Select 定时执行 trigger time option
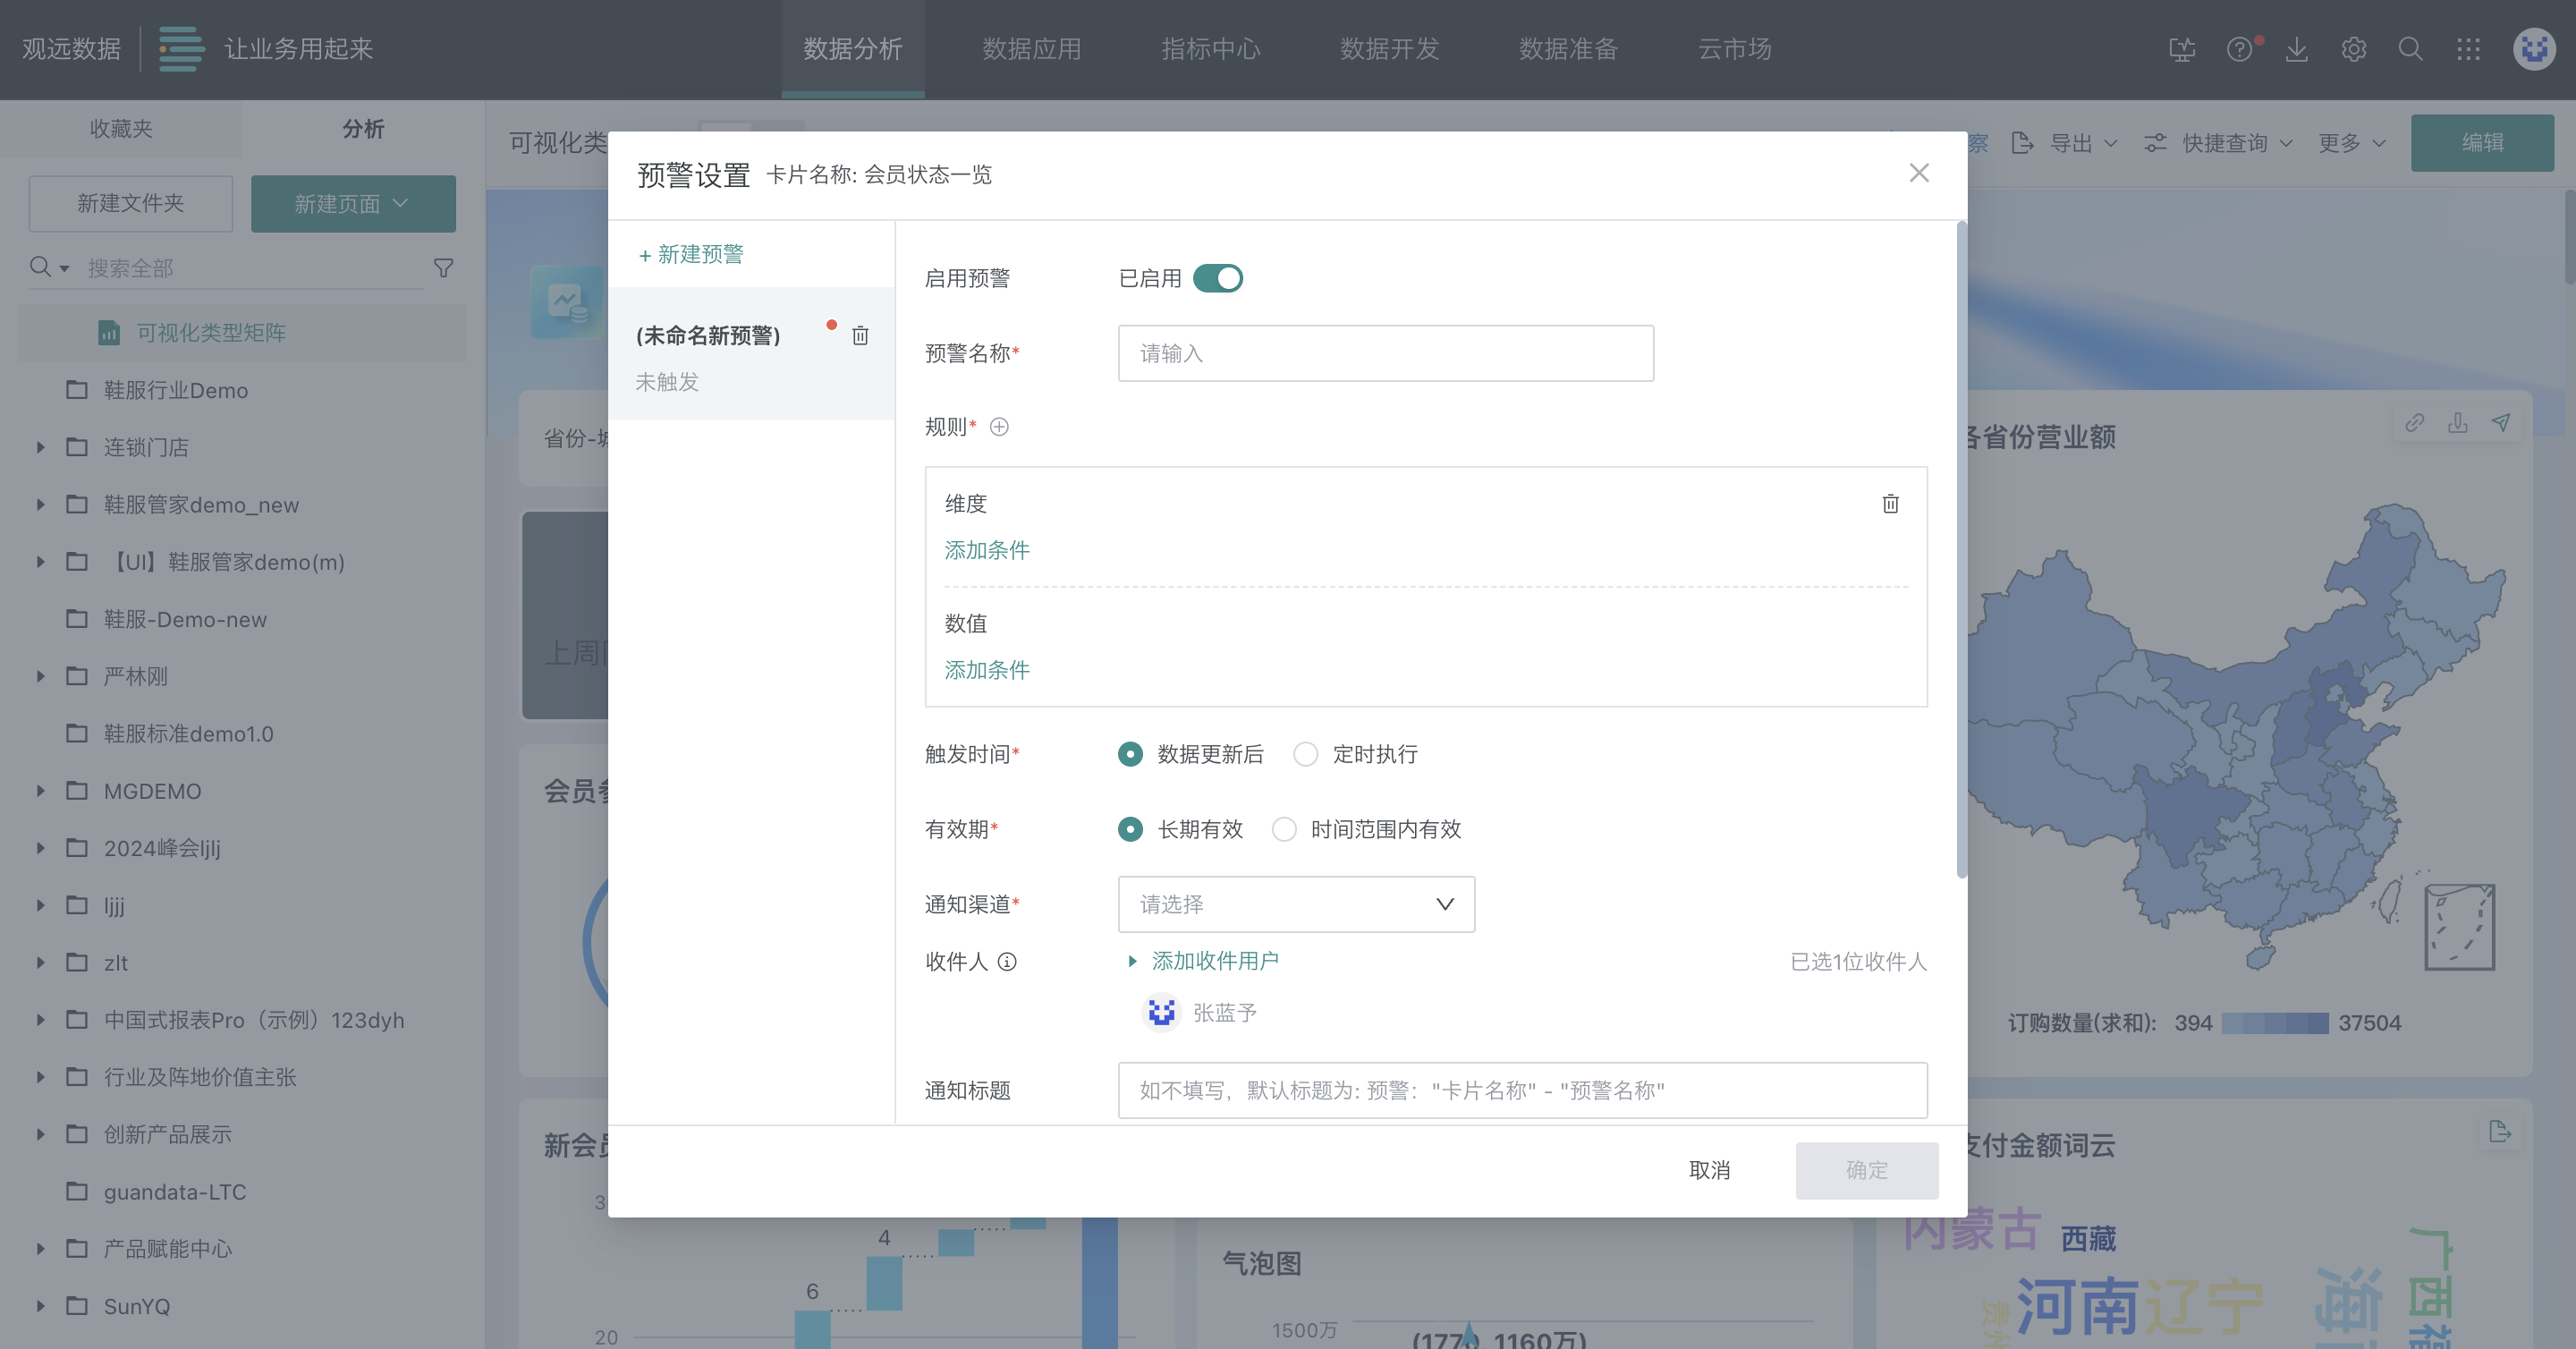Image resolution: width=2576 pixels, height=1349 pixels. (x=1306, y=754)
